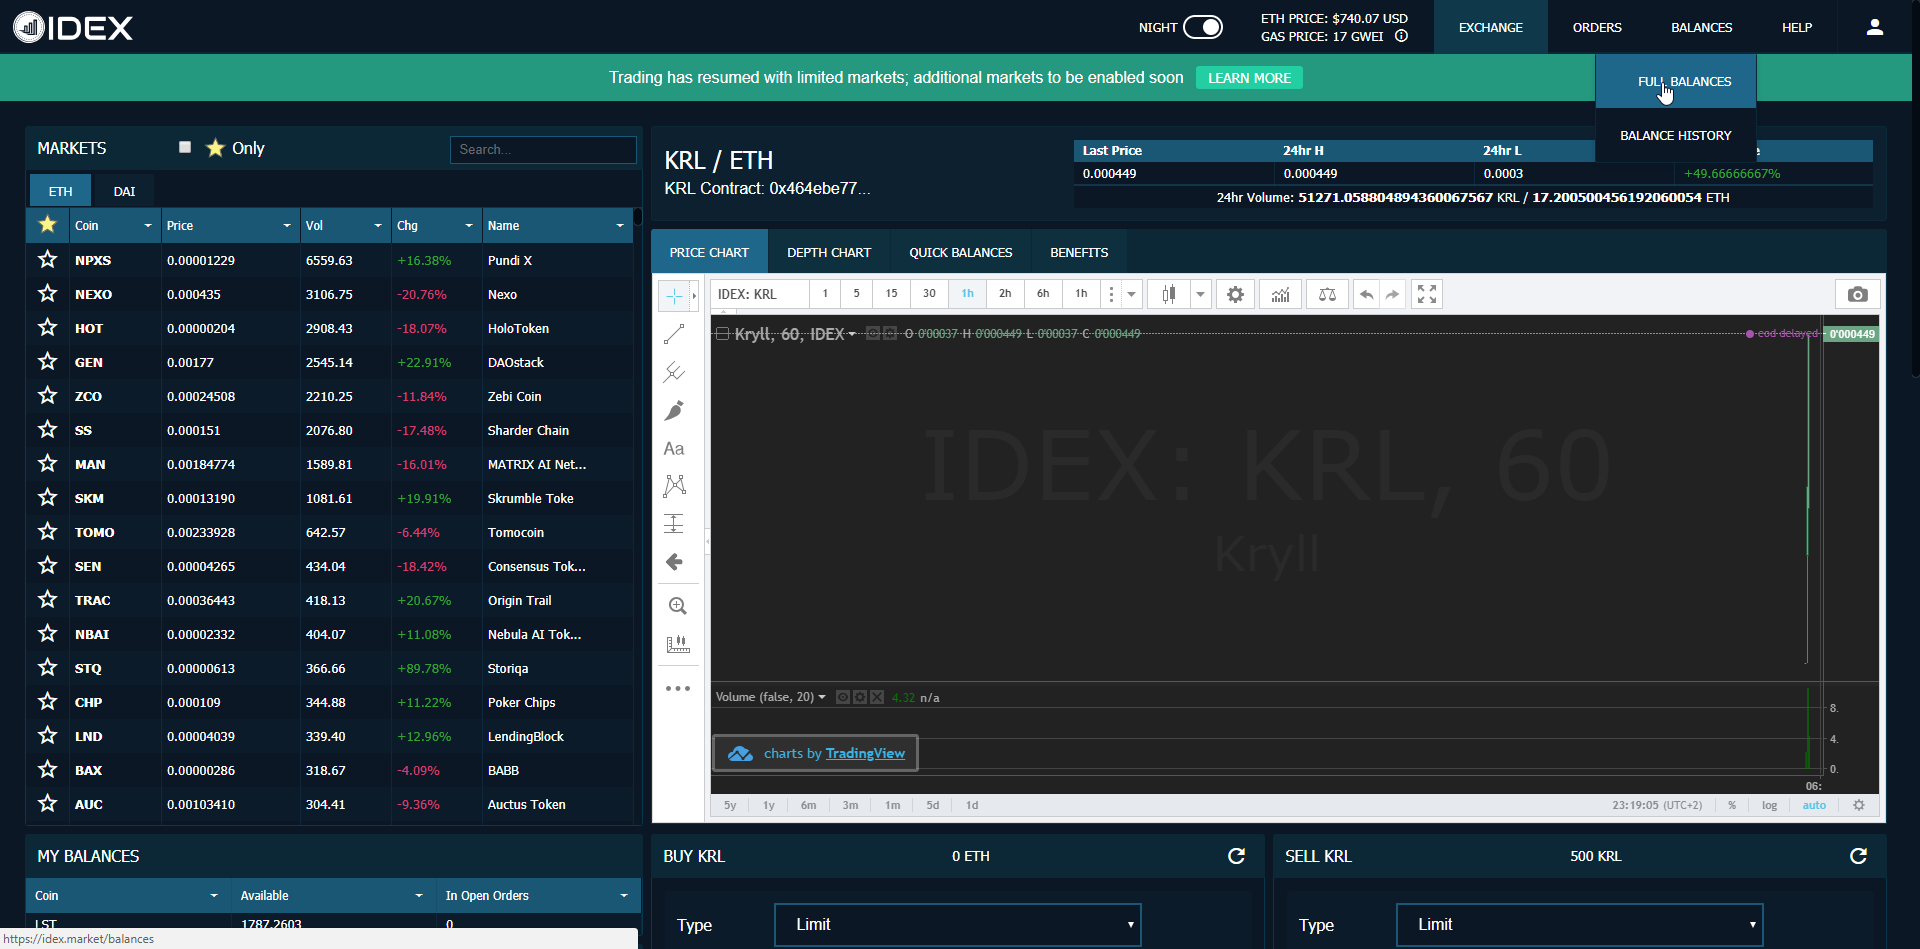Click the left-arrow back icon in drawing toolbar

(x=674, y=562)
